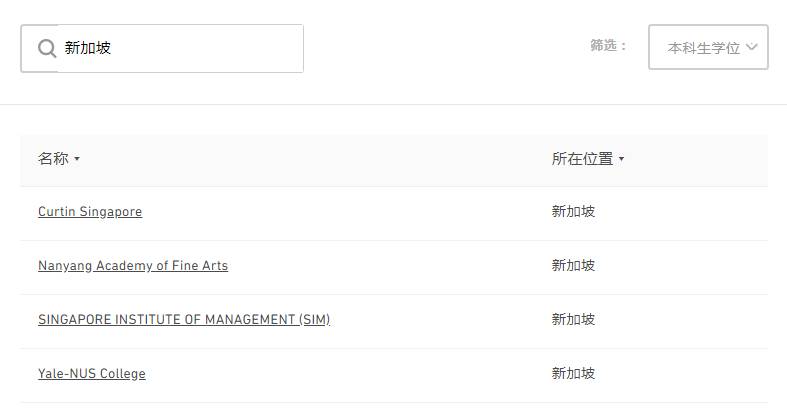
Task: Click the 新加坡 location cell for Curtin Singapore
Action: (573, 212)
